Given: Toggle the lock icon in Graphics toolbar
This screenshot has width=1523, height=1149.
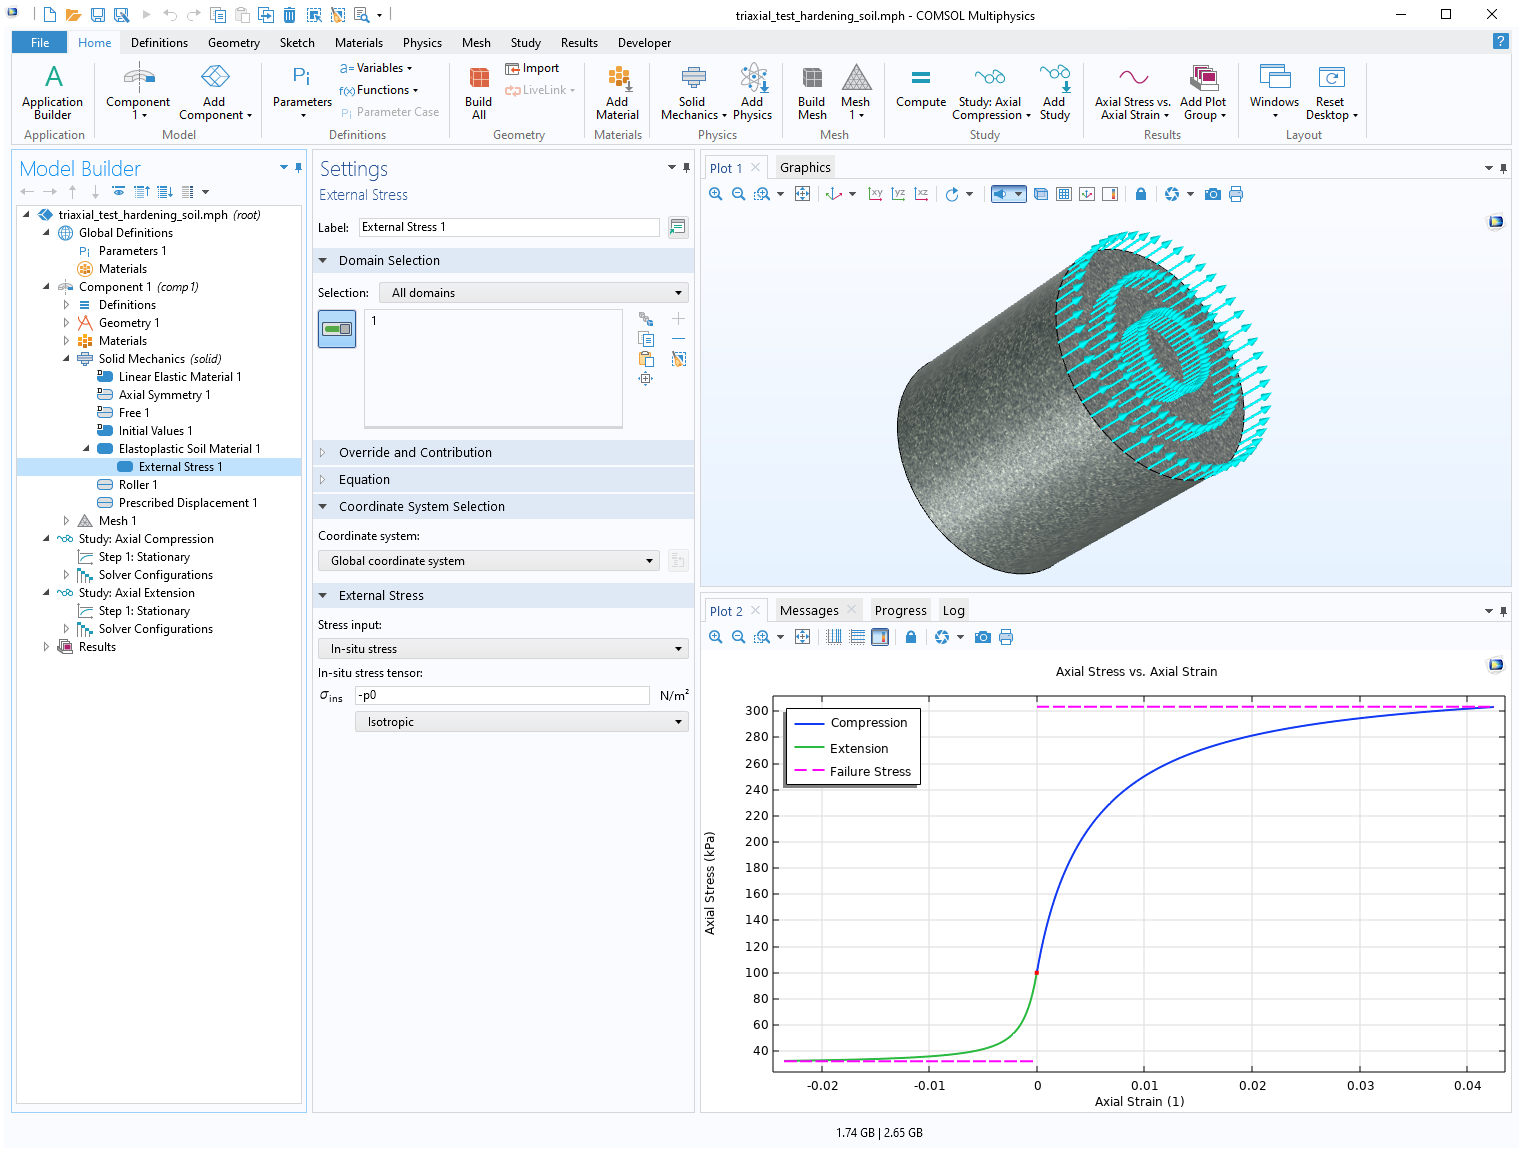Looking at the screenshot, I should pos(1141,194).
